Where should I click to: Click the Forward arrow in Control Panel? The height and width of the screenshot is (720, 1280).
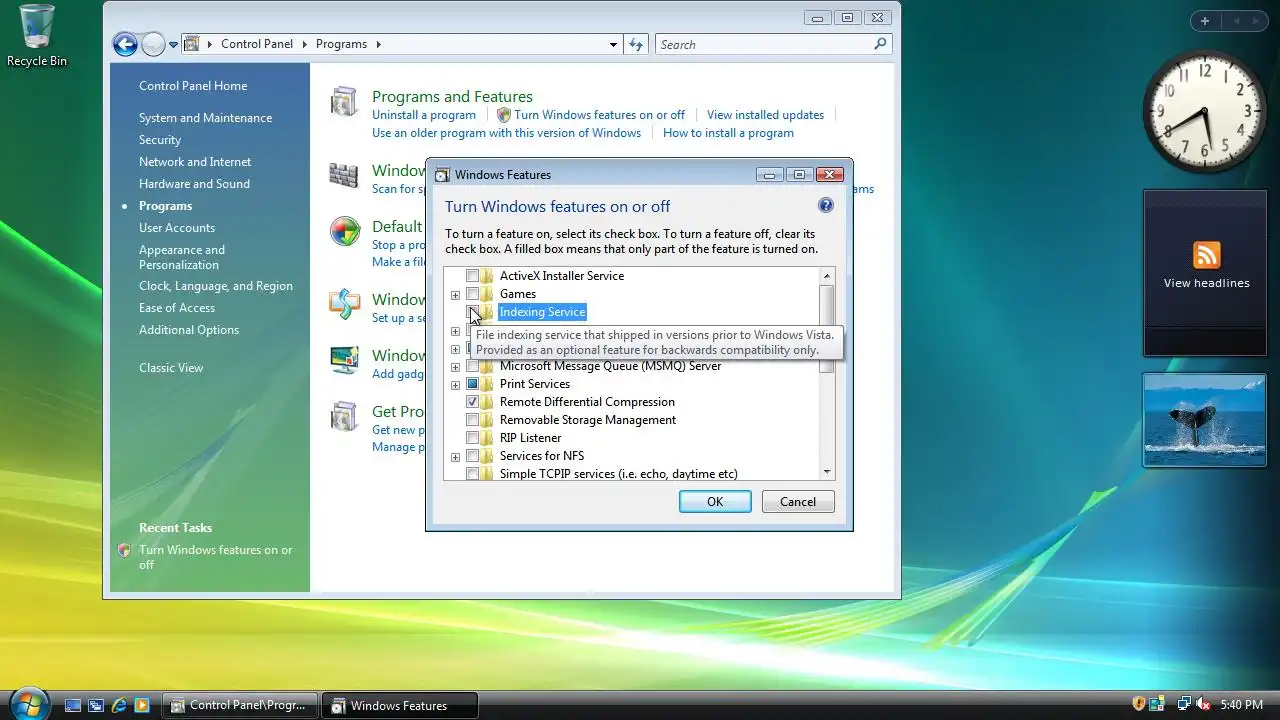tap(153, 44)
